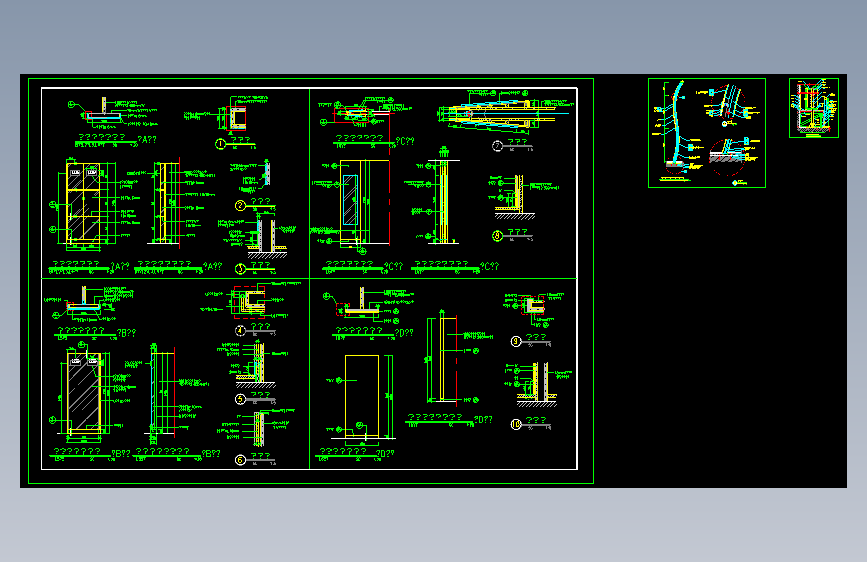The height and width of the screenshot is (562, 867).
Task: Select detail marker circle number 5
Action: (x=240, y=399)
